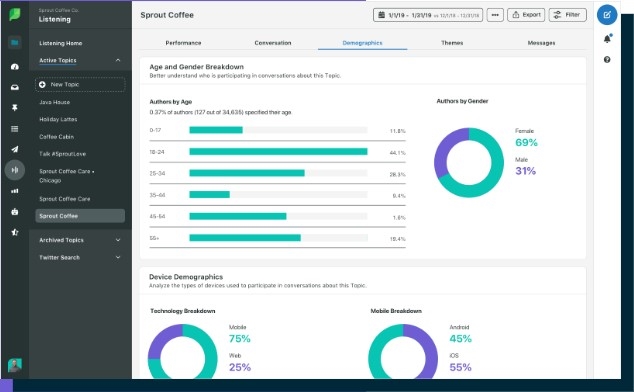Select the Listening waveform icon
634x392 pixels.
15,170
